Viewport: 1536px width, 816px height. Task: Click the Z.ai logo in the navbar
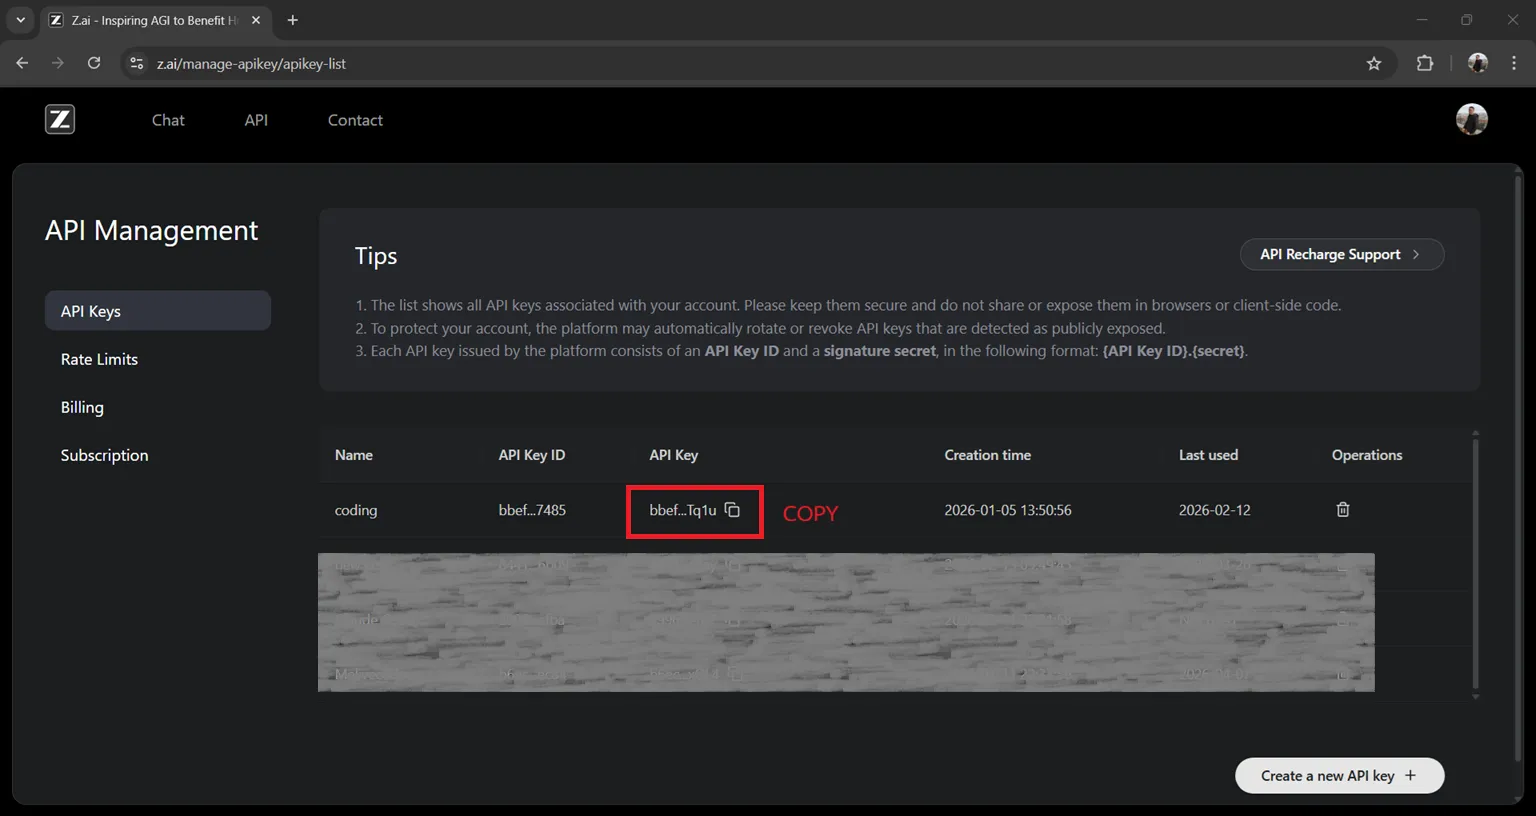point(59,119)
